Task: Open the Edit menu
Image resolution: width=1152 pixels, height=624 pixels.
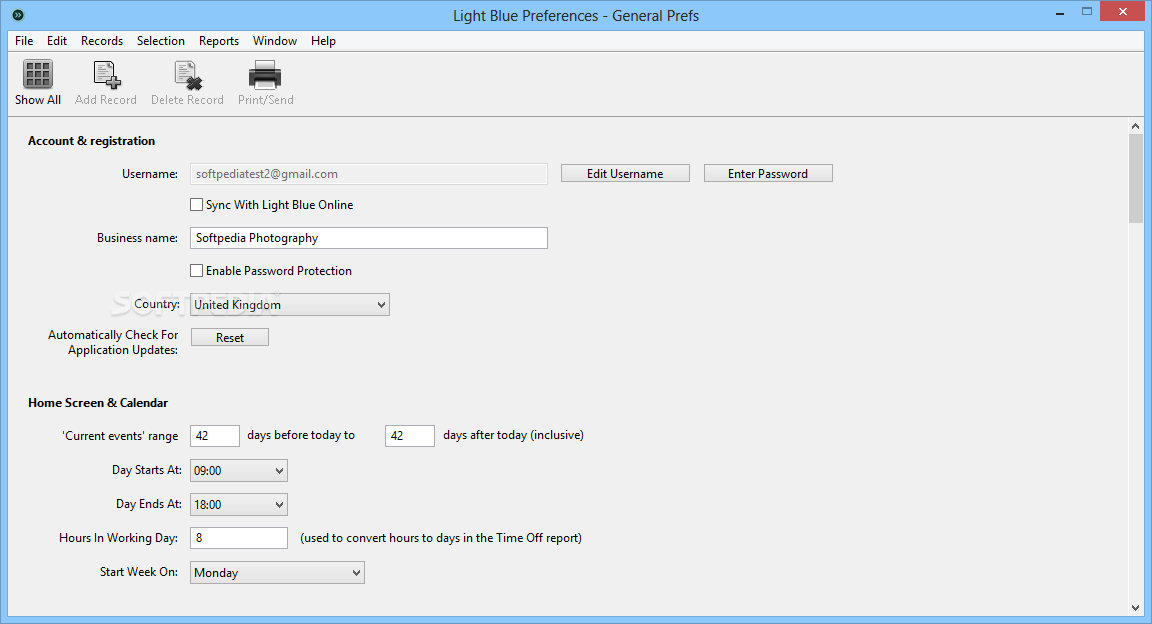Action: [x=57, y=41]
